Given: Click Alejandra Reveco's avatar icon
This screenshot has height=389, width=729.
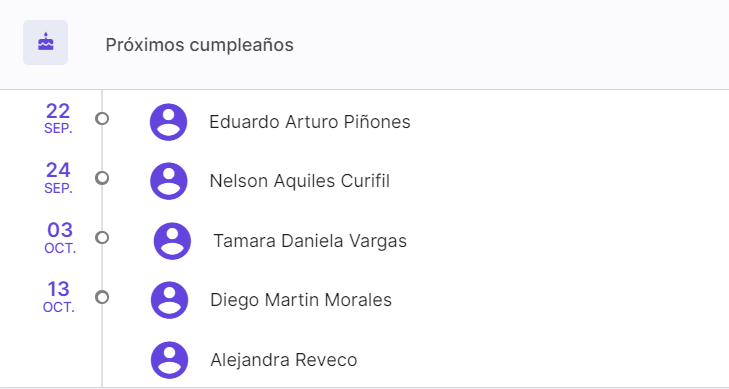Looking at the screenshot, I should click(x=169, y=360).
